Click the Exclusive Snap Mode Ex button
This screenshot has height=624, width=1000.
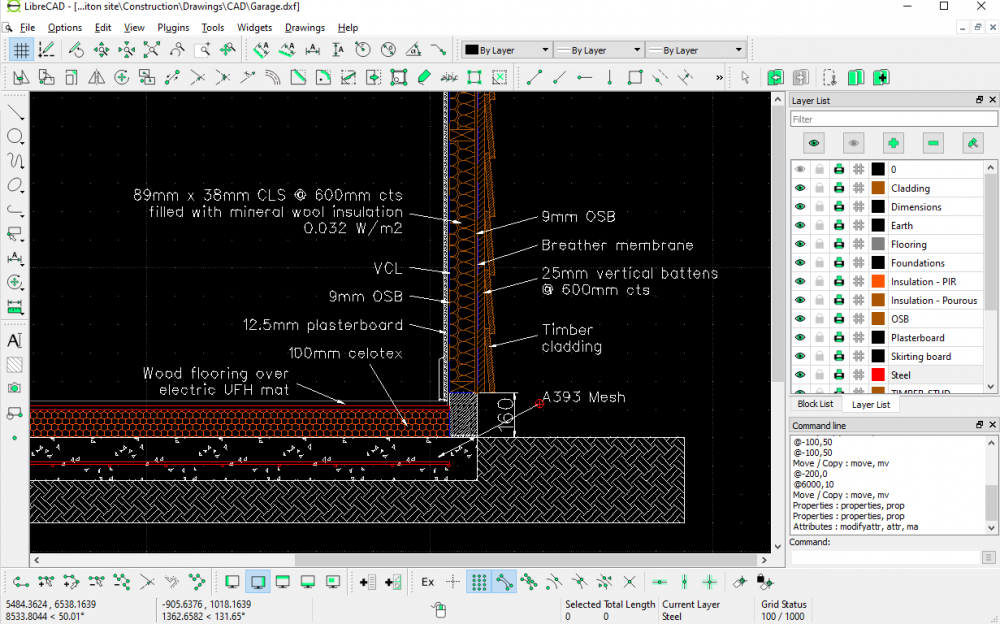(x=428, y=582)
